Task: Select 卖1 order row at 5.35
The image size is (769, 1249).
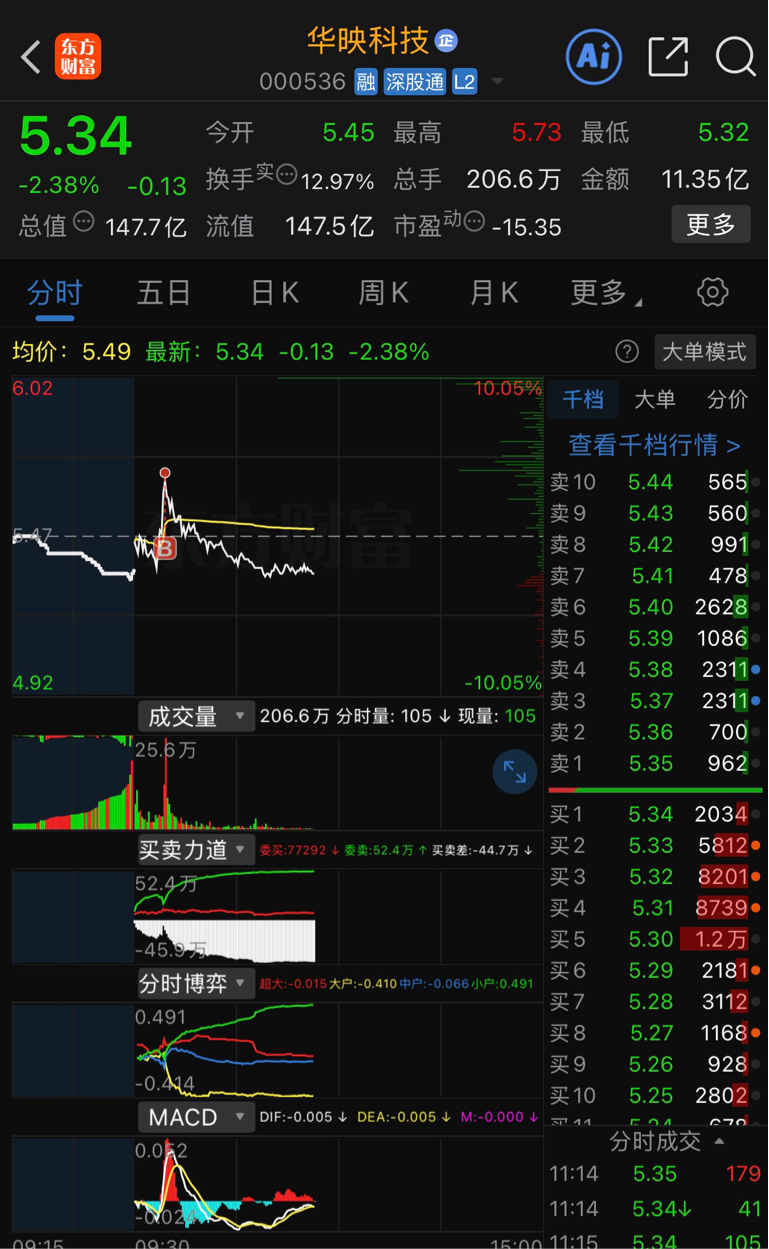Action: [x=655, y=763]
